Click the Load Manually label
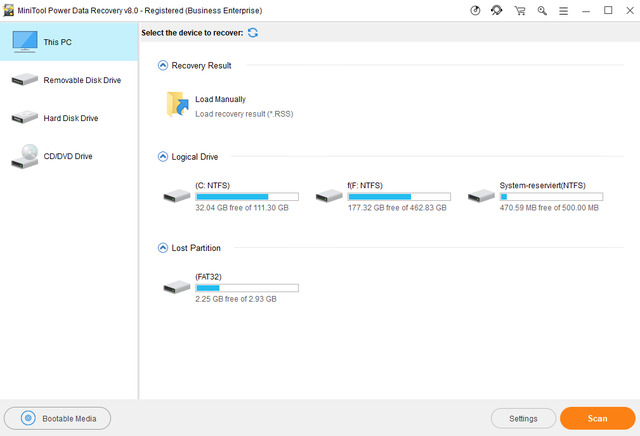This screenshot has width=640, height=436. click(220, 99)
